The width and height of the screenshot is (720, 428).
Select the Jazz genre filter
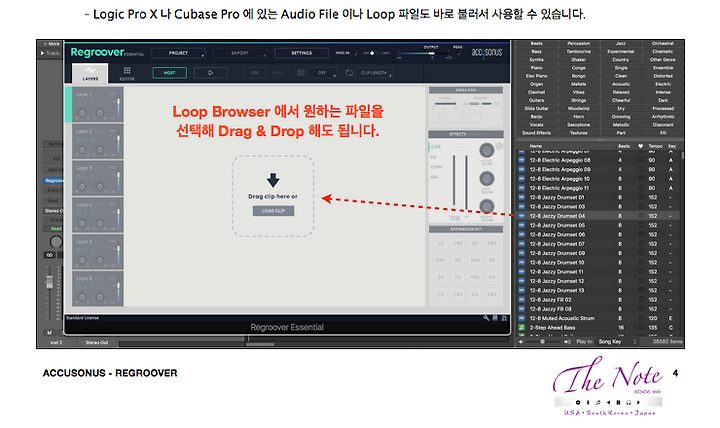point(621,44)
